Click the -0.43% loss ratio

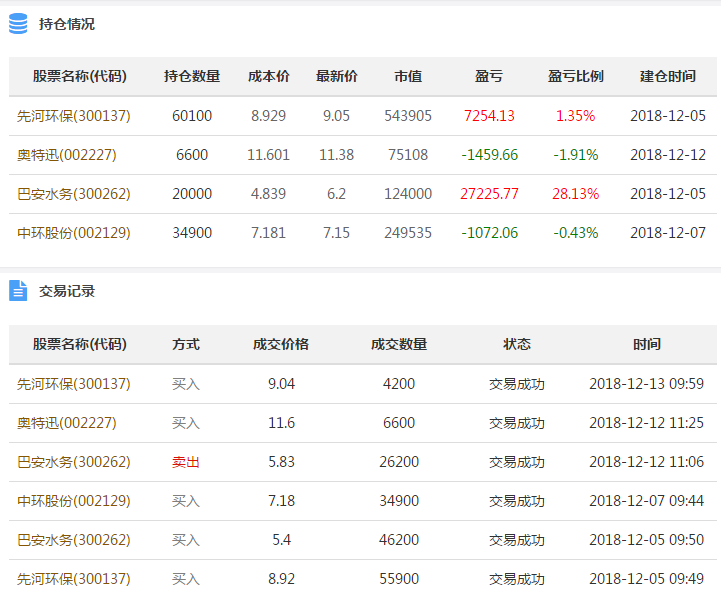576,233
